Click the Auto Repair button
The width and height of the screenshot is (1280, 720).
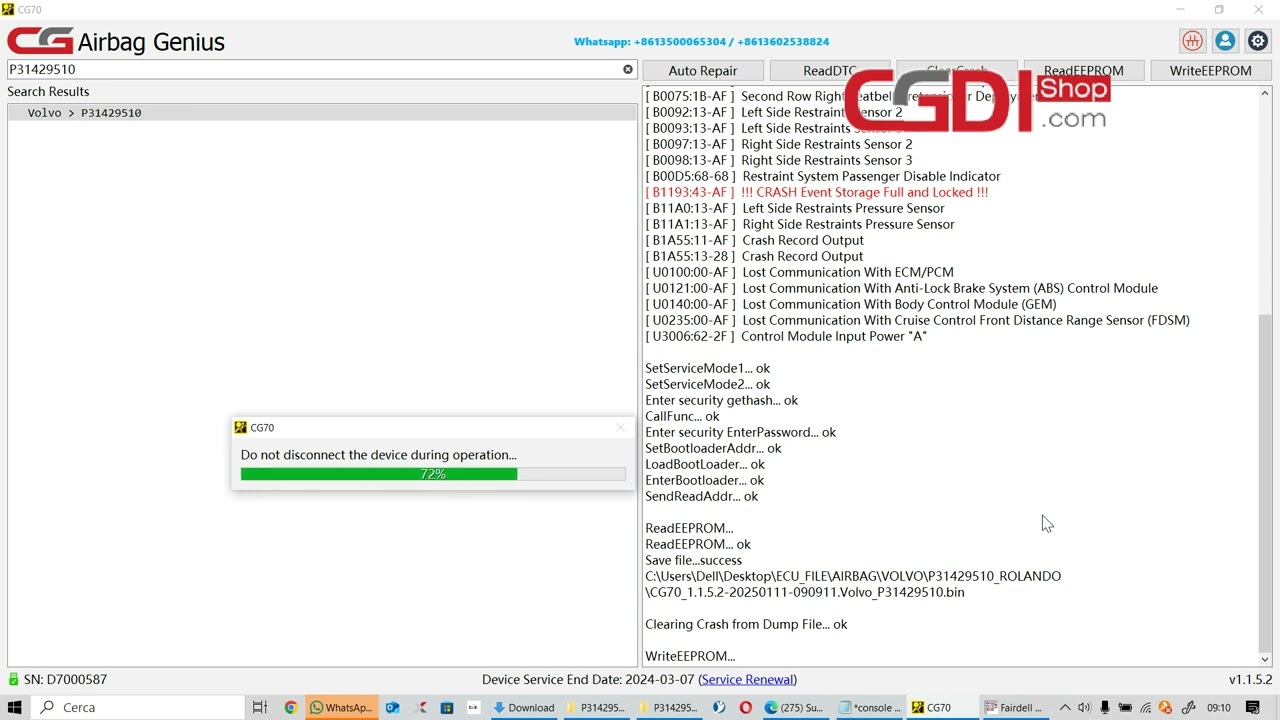tap(703, 70)
